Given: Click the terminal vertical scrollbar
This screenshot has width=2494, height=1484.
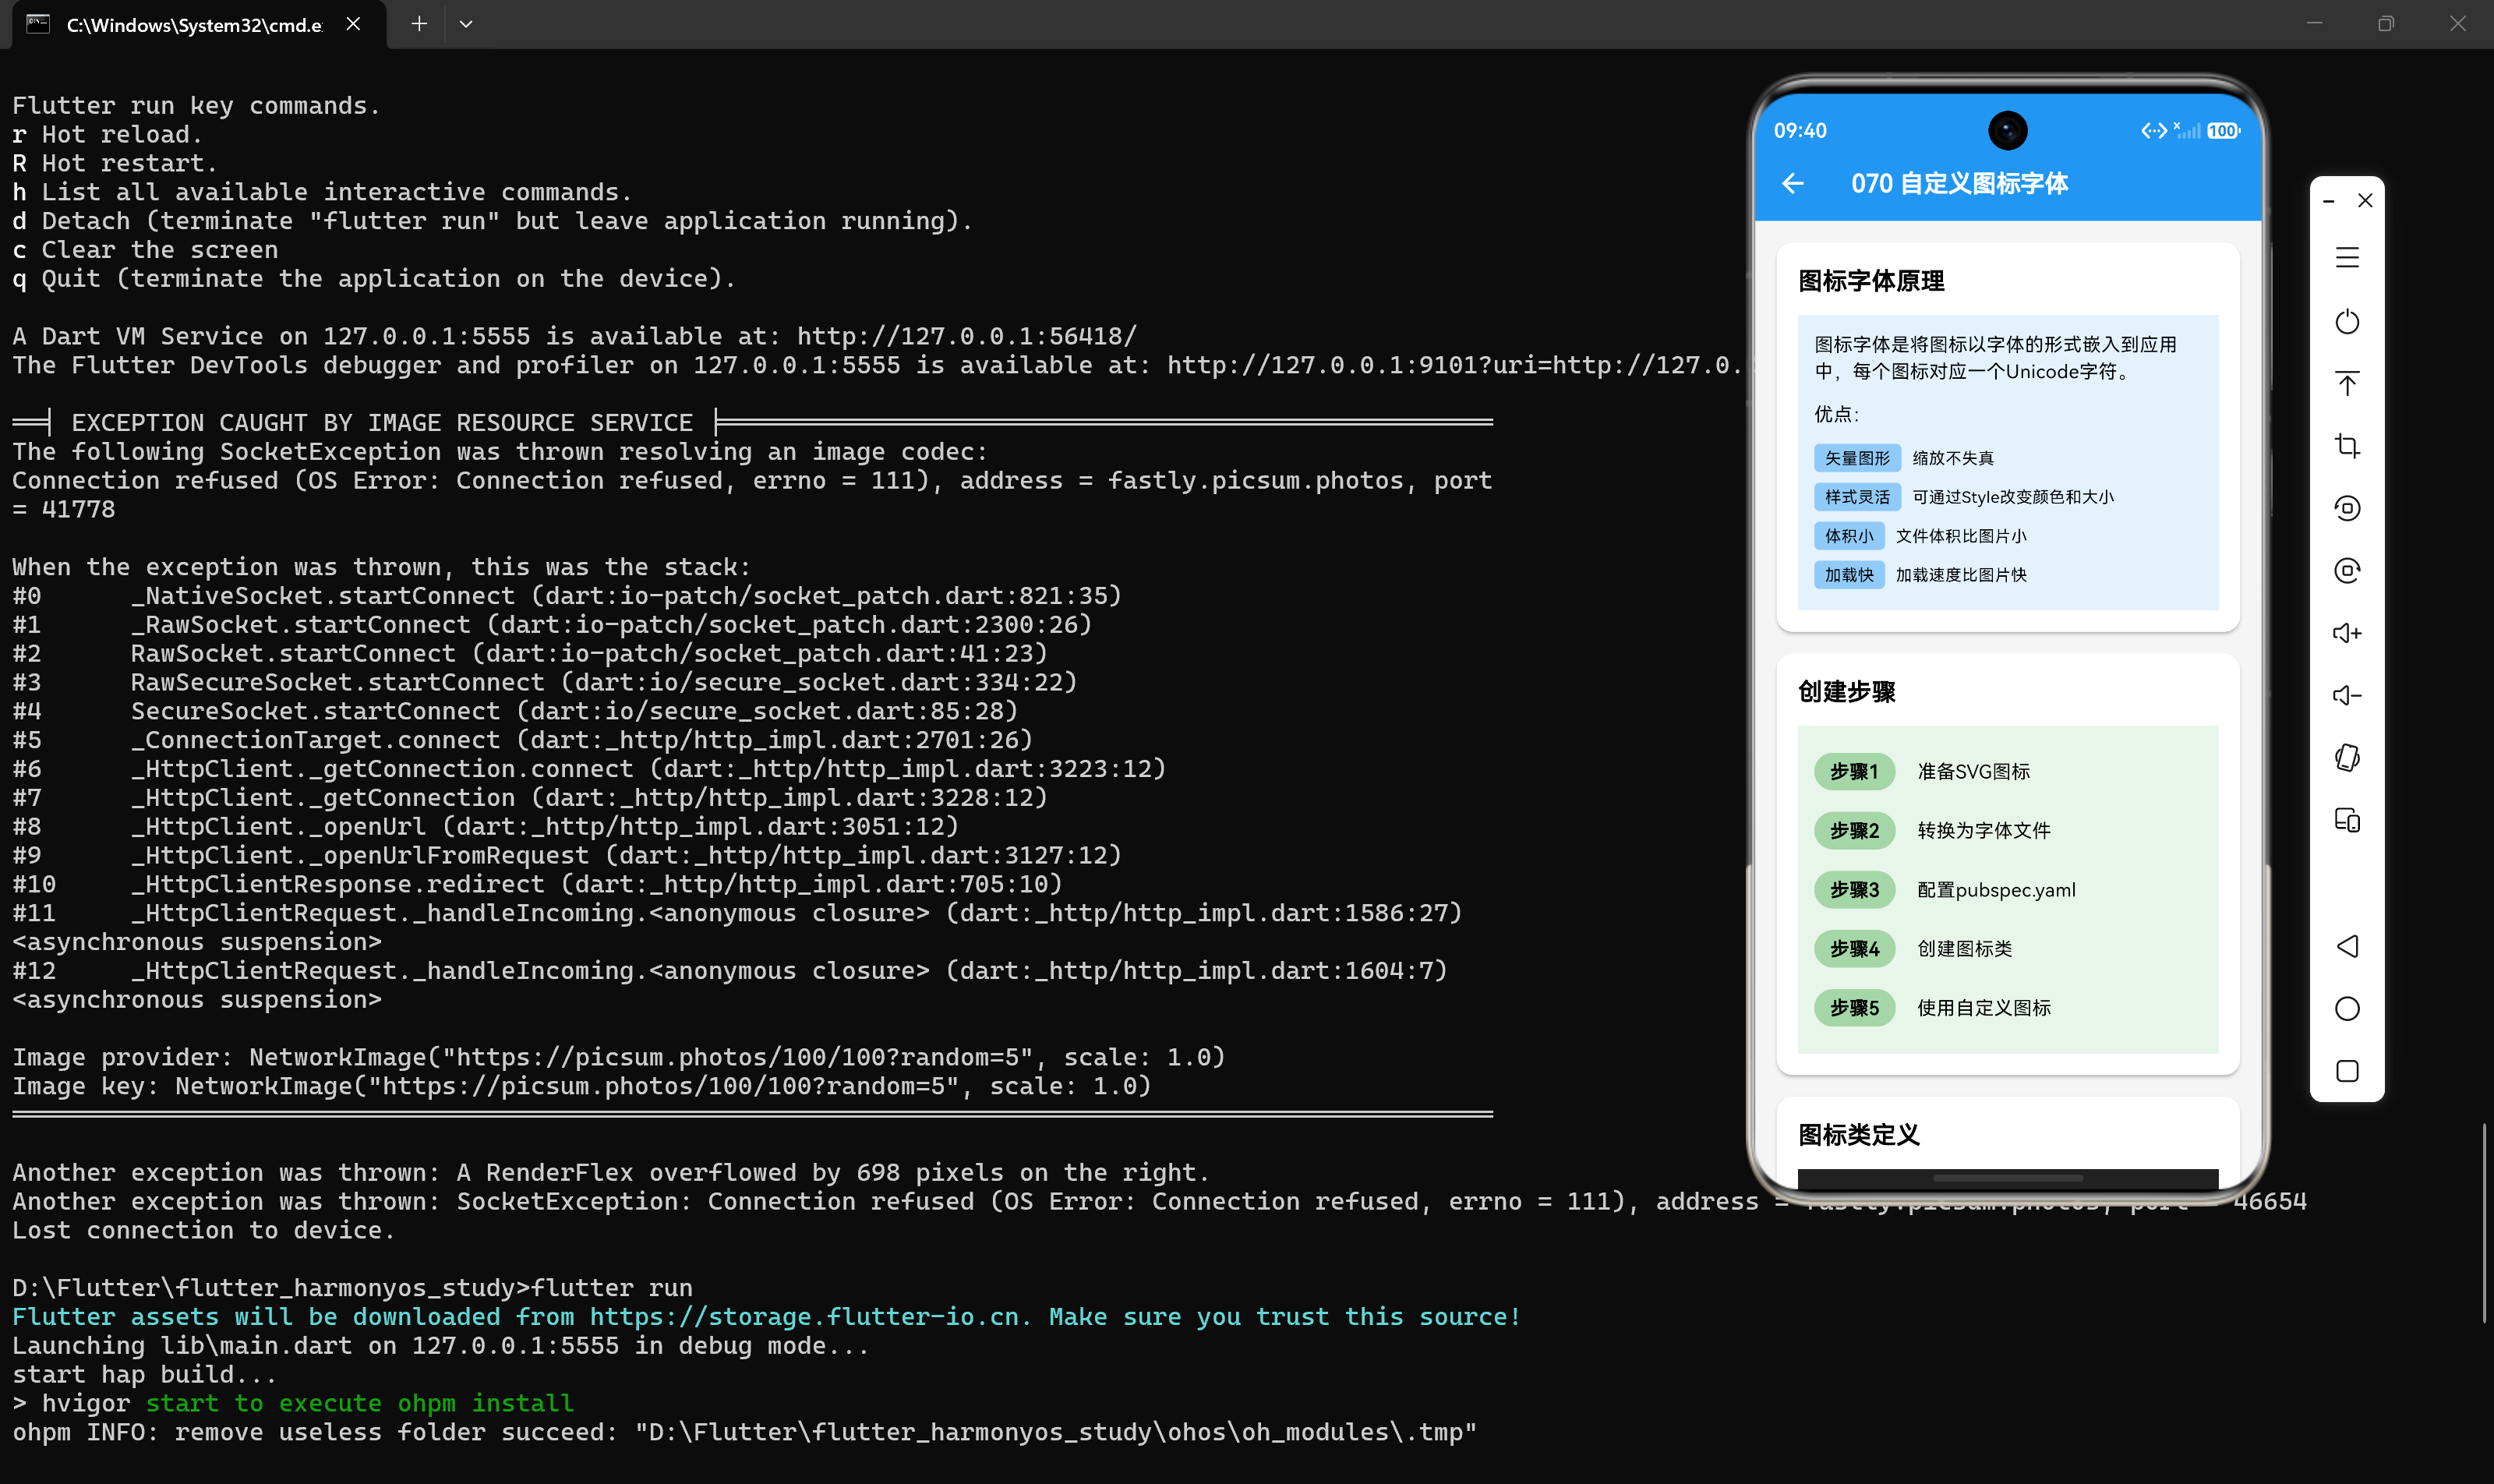Looking at the screenshot, I should click(x=2483, y=1223).
